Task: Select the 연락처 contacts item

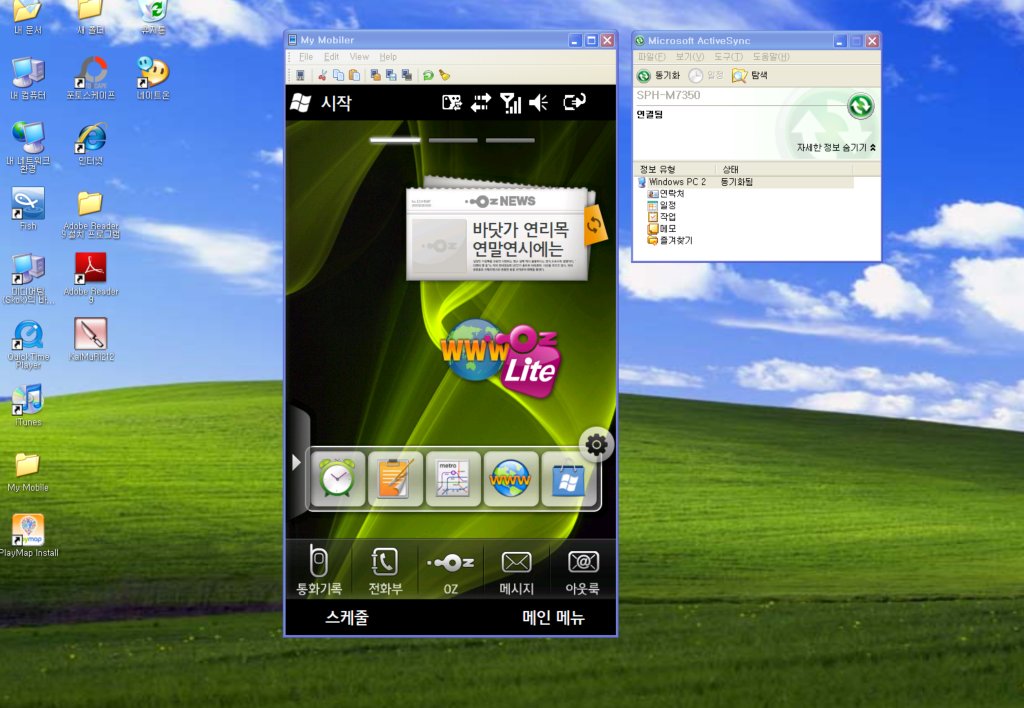Action: point(665,194)
